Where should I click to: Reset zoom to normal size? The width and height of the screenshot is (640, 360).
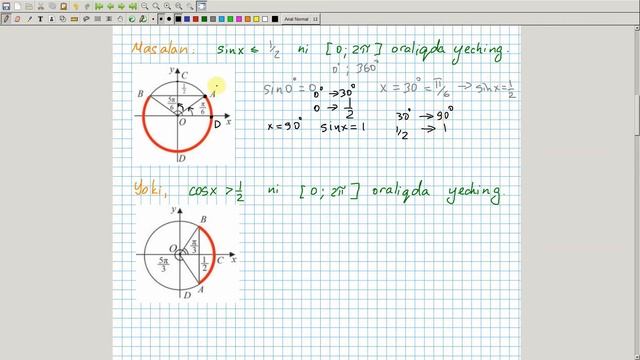(x=179, y=7)
